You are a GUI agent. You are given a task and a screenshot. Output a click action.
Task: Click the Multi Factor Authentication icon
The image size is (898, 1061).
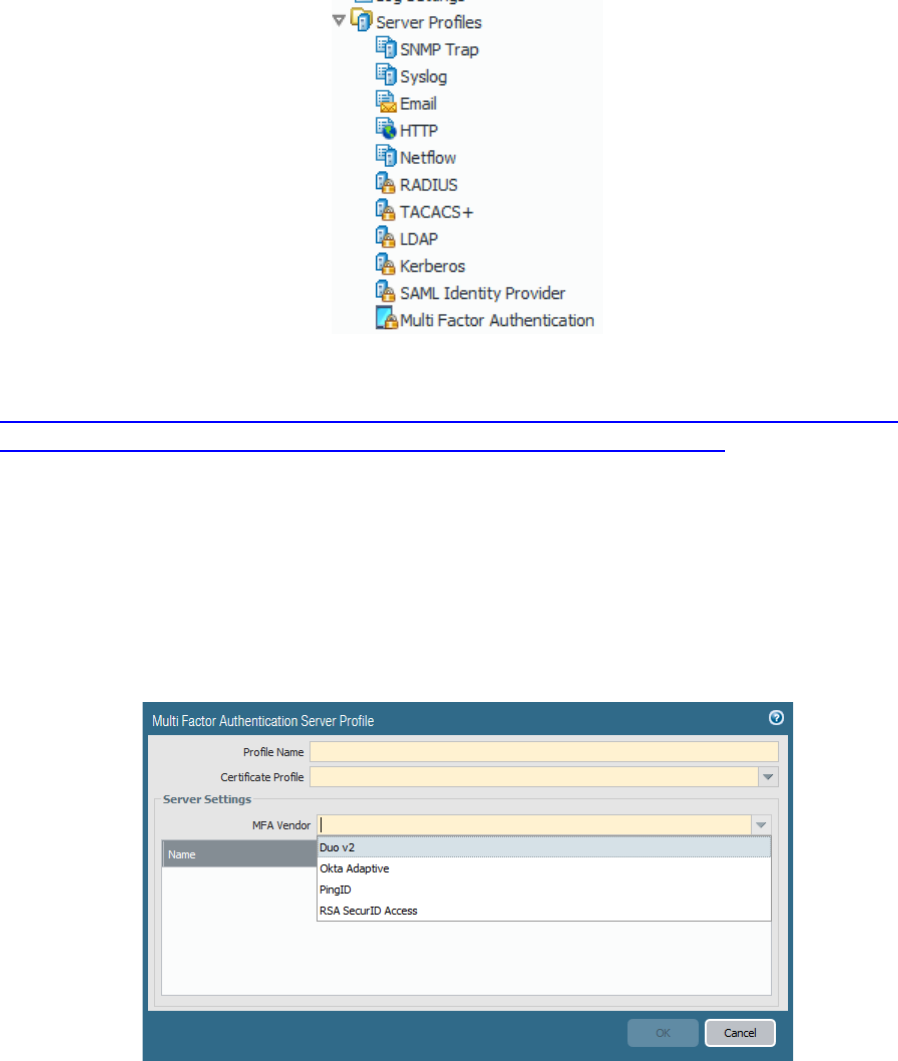386,318
